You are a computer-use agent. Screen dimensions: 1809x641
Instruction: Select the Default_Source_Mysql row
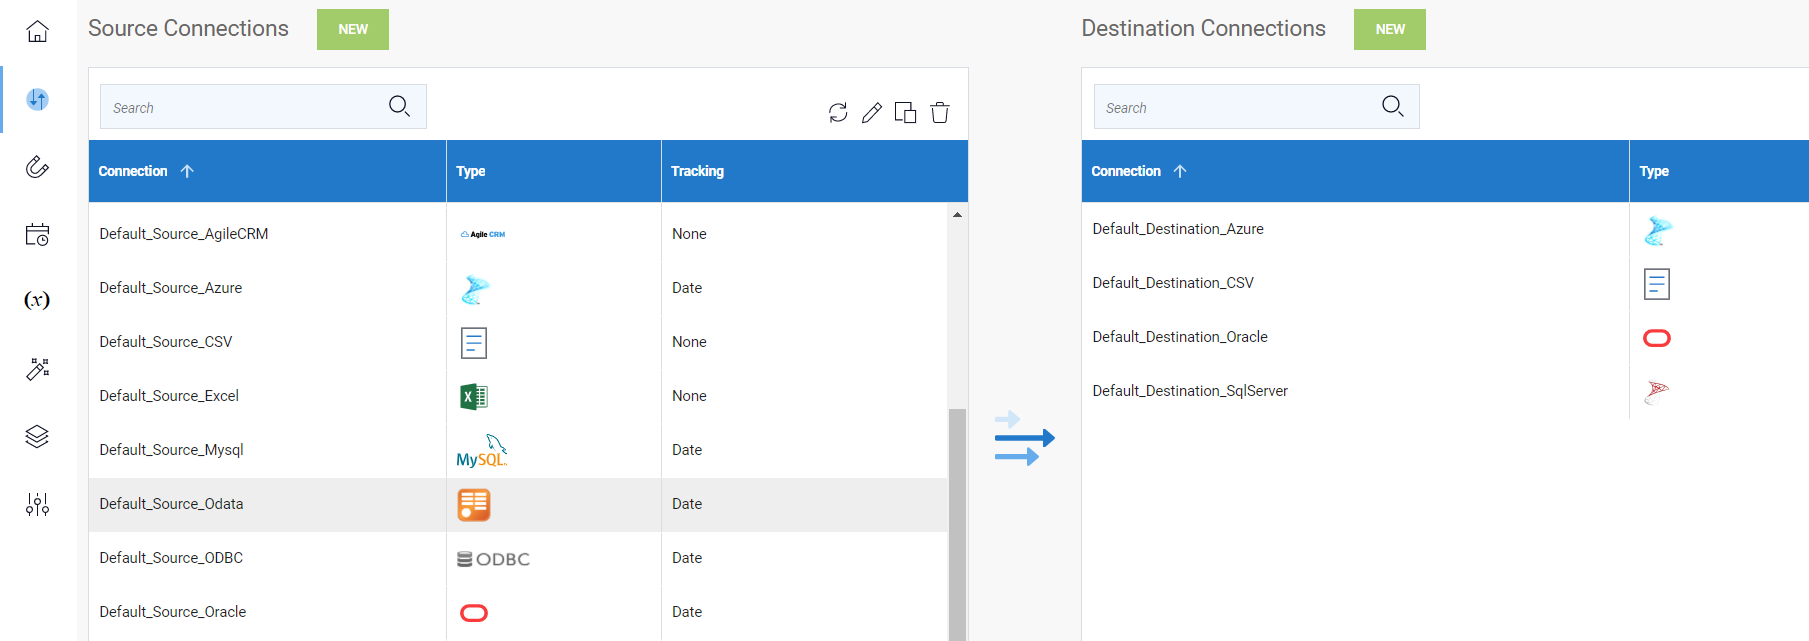click(x=172, y=450)
